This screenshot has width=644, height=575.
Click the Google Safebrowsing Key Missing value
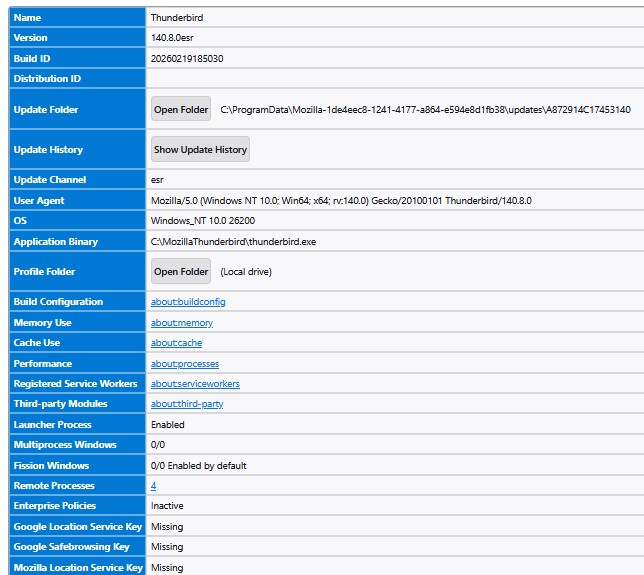point(167,547)
